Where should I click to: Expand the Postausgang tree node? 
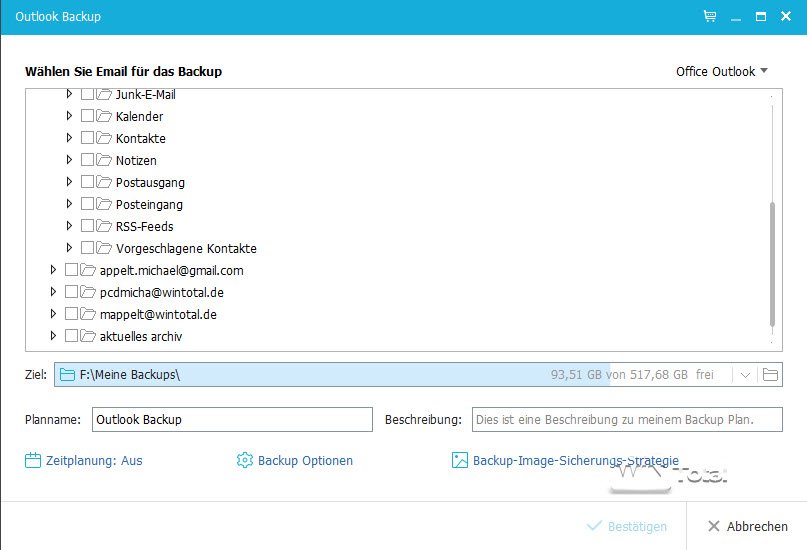pyautogui.click(x=69, y=182)
